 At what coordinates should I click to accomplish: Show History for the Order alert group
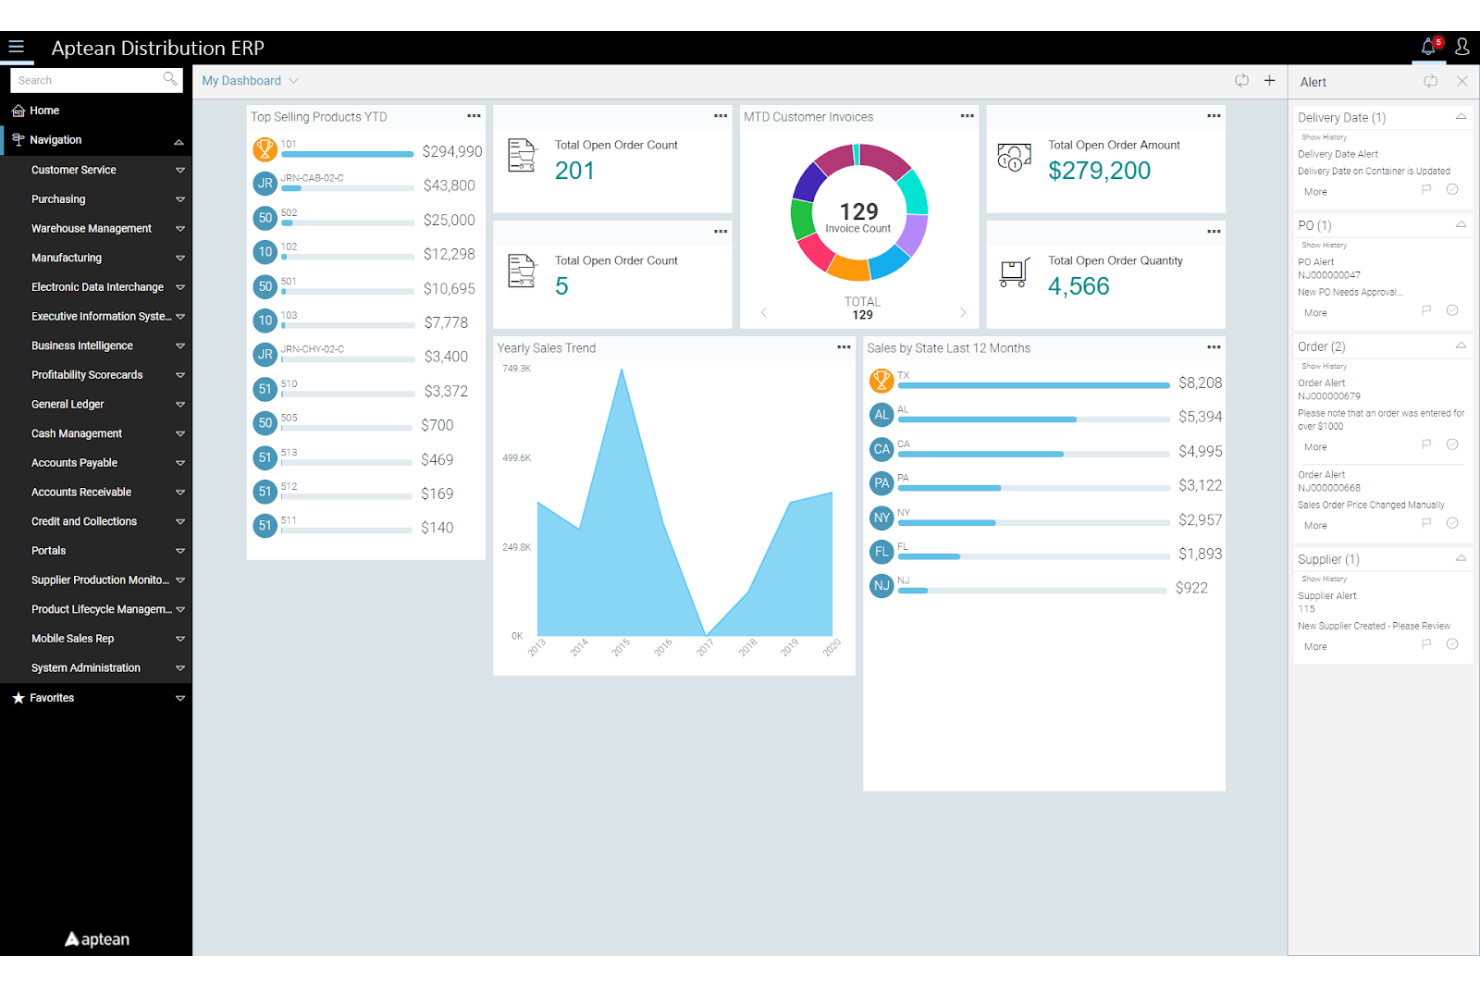(x=1324, y=366)
